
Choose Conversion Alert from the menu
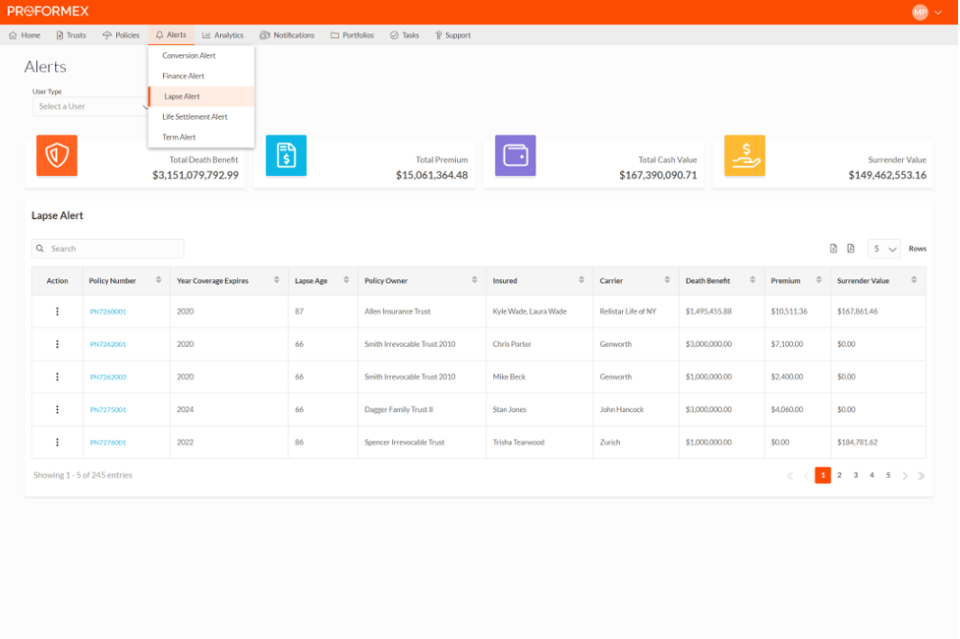(201, 56)
